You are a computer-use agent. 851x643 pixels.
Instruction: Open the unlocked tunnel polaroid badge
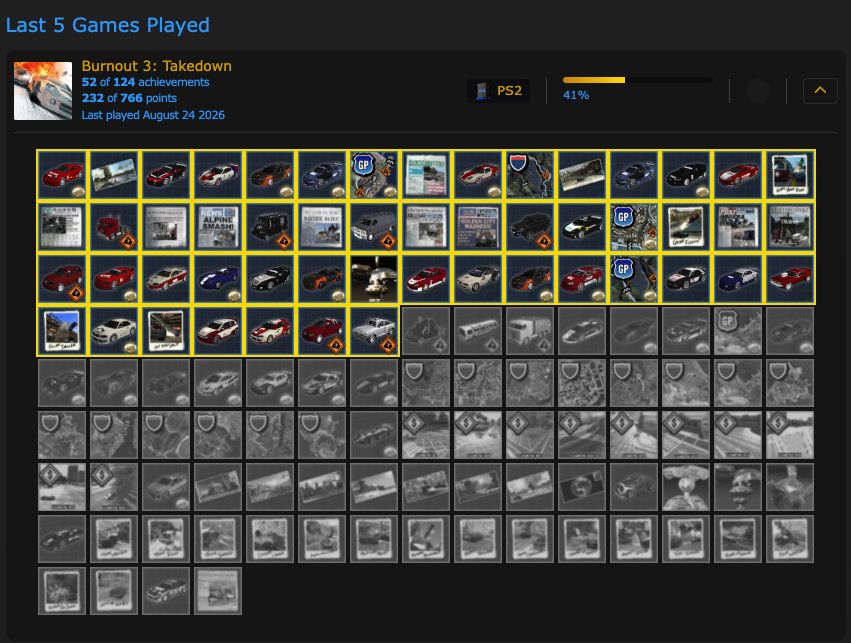click(x=166, y=331)
